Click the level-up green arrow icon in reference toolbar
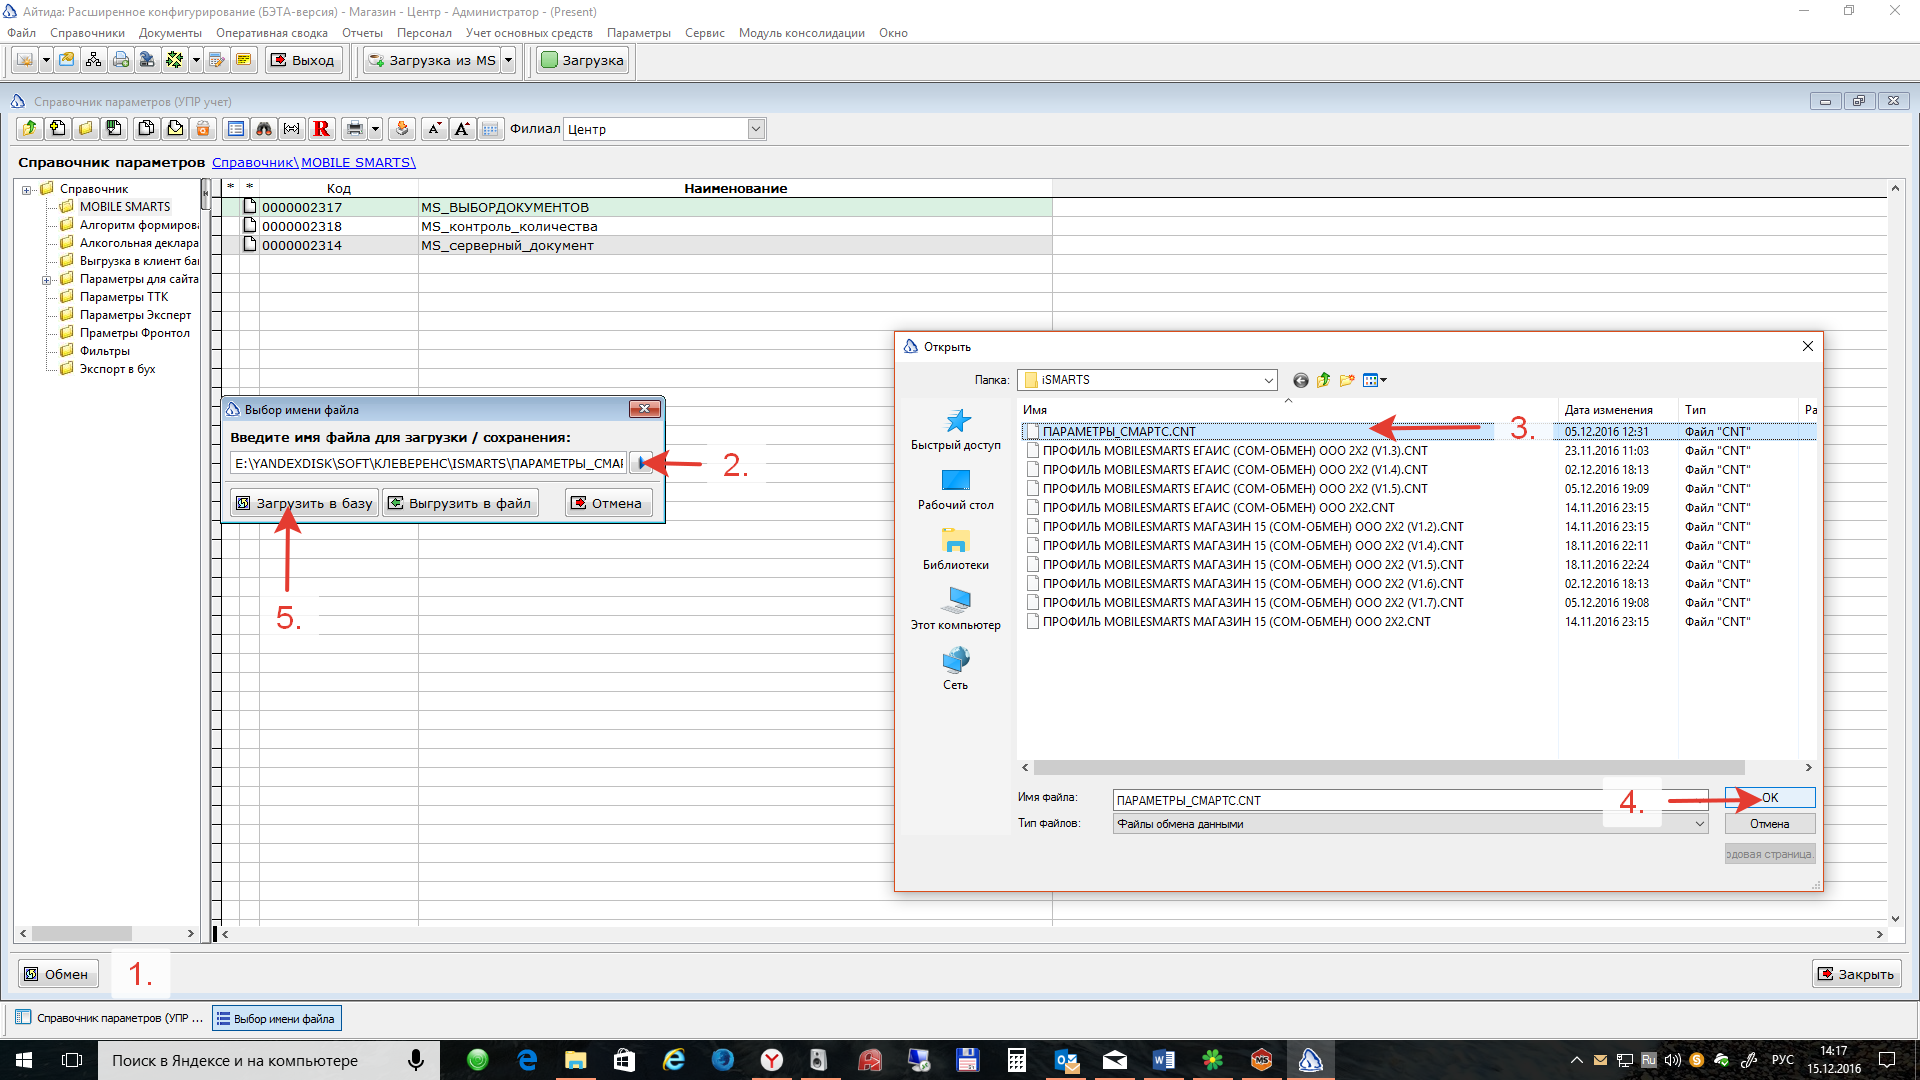The image size is (1920, 1080). tap(30, 128)
